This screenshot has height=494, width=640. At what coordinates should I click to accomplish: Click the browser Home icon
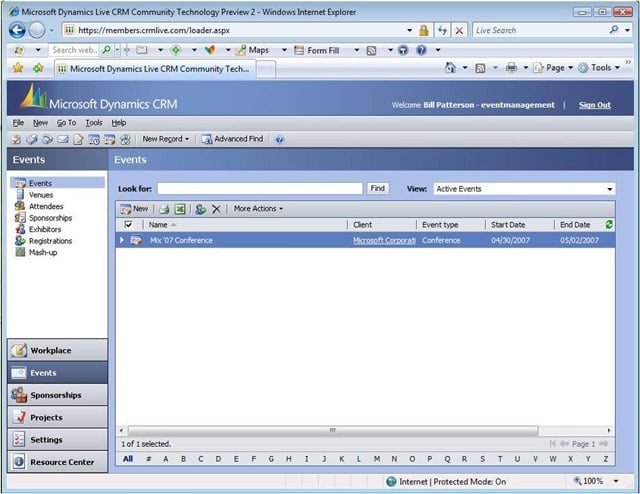tap(450, 68)
